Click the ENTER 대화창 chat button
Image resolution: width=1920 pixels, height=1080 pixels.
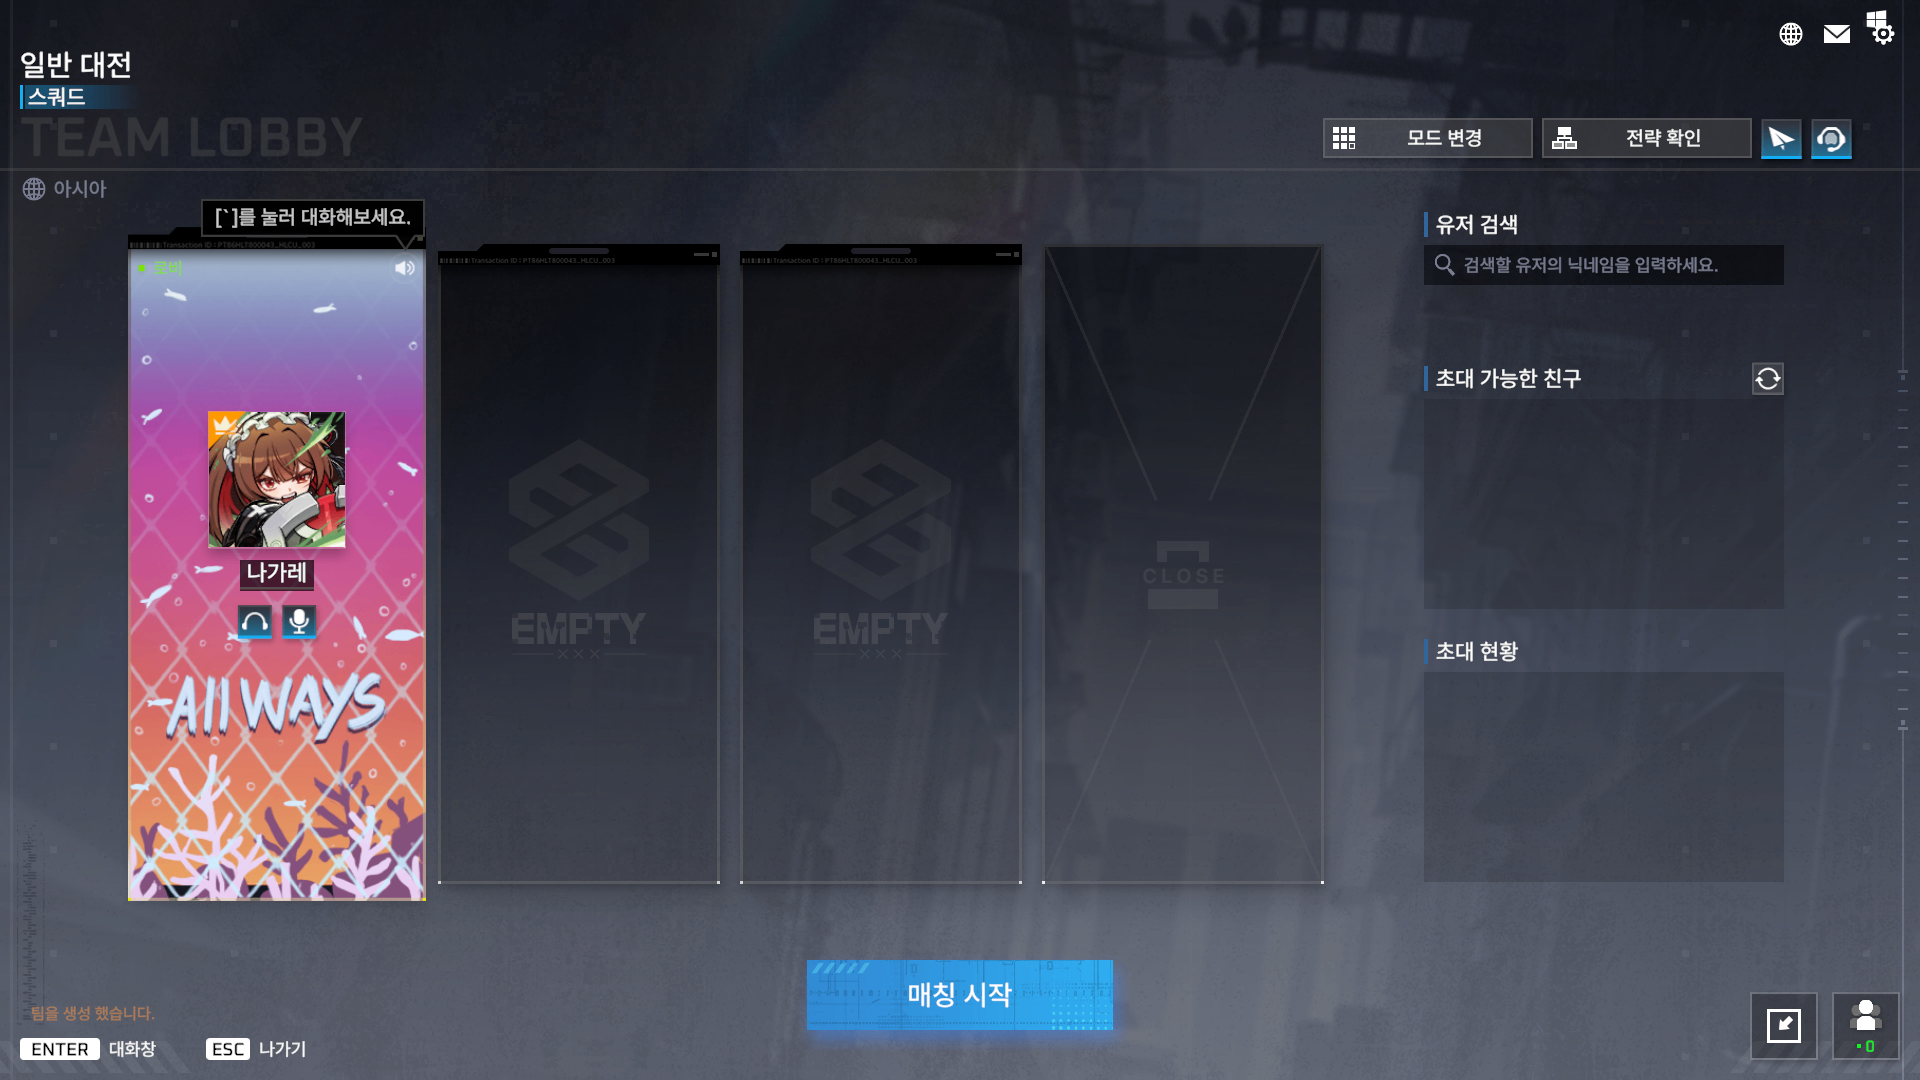(x=88, y=1049)
